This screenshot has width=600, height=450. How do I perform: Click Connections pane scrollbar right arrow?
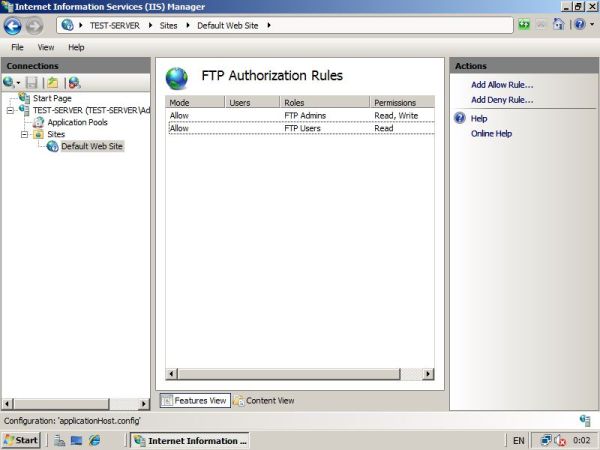143,403
